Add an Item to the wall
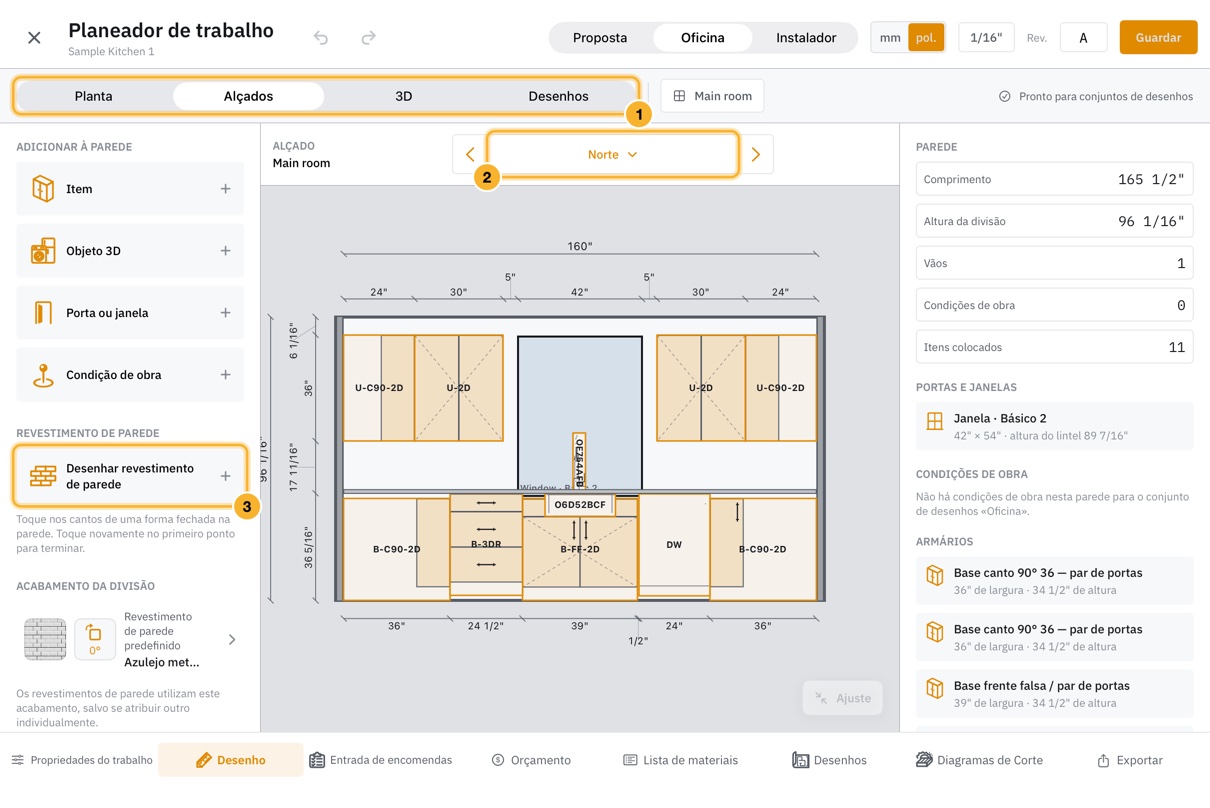This screenshot has height=808, width=1210. pos(130,189)
